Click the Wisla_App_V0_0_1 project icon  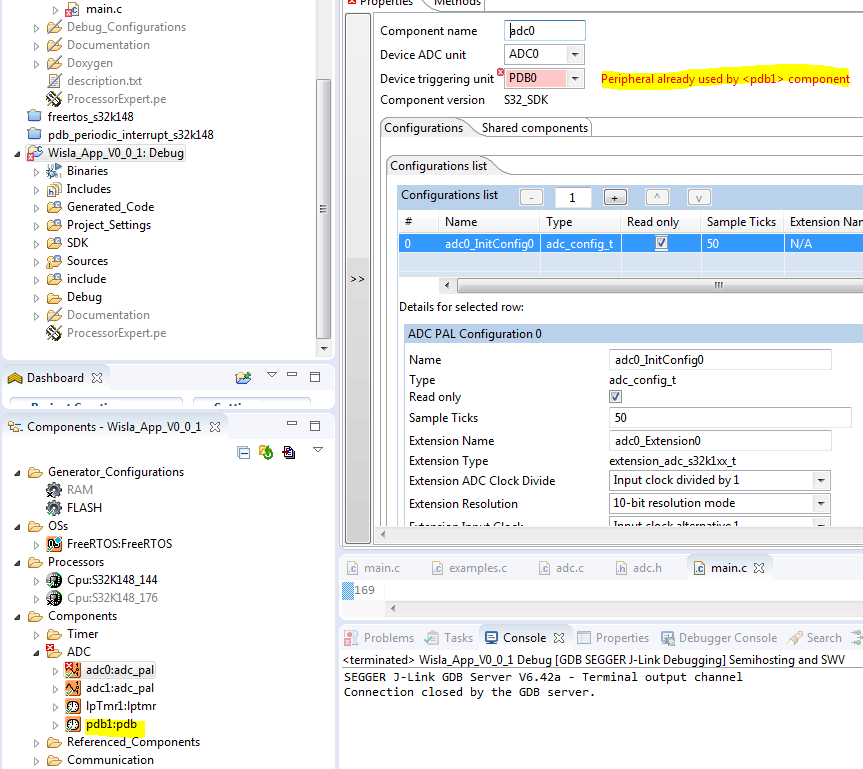coord(35,153)
